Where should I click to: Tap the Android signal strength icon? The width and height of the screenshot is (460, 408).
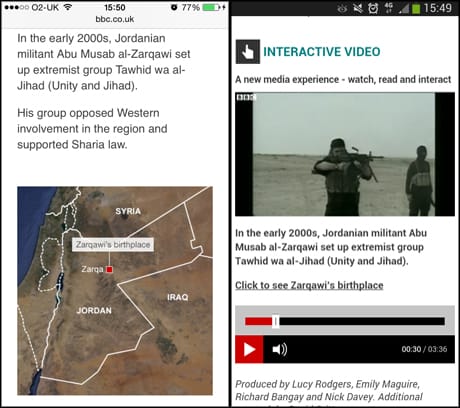coord(404,8)
